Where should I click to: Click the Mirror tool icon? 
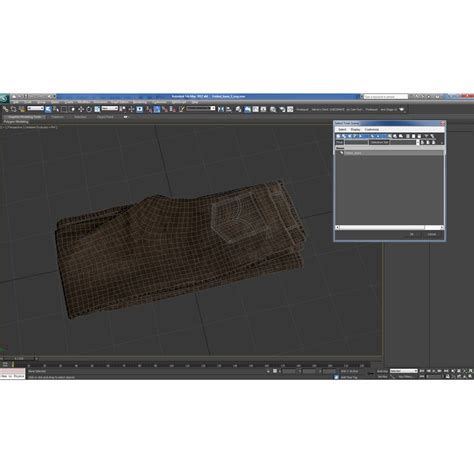click(x=221, y=109)
